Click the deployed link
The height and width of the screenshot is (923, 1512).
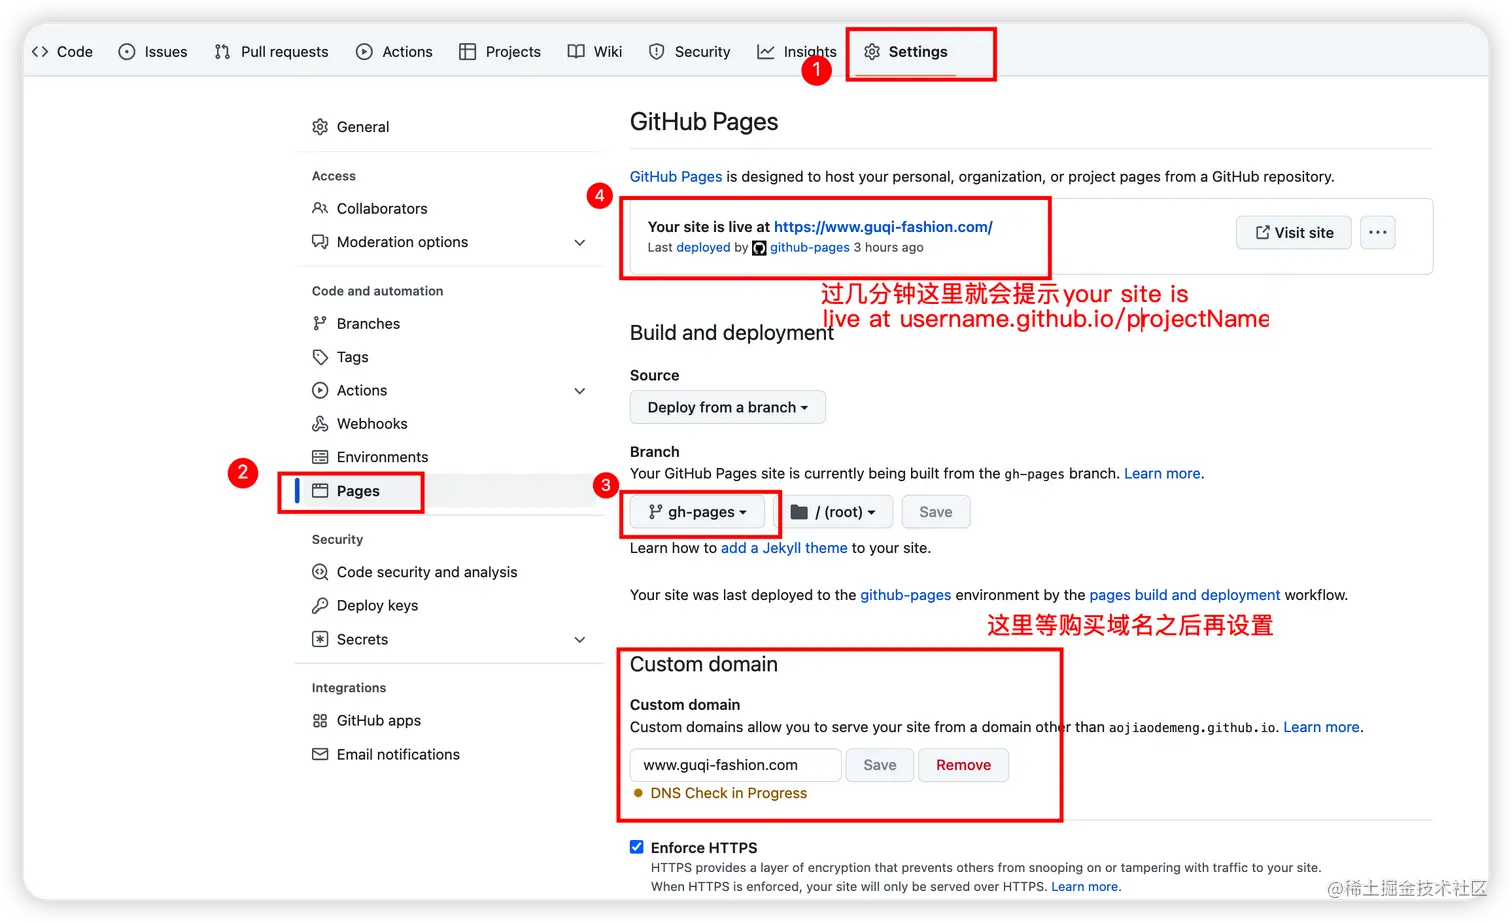(703, 248)
